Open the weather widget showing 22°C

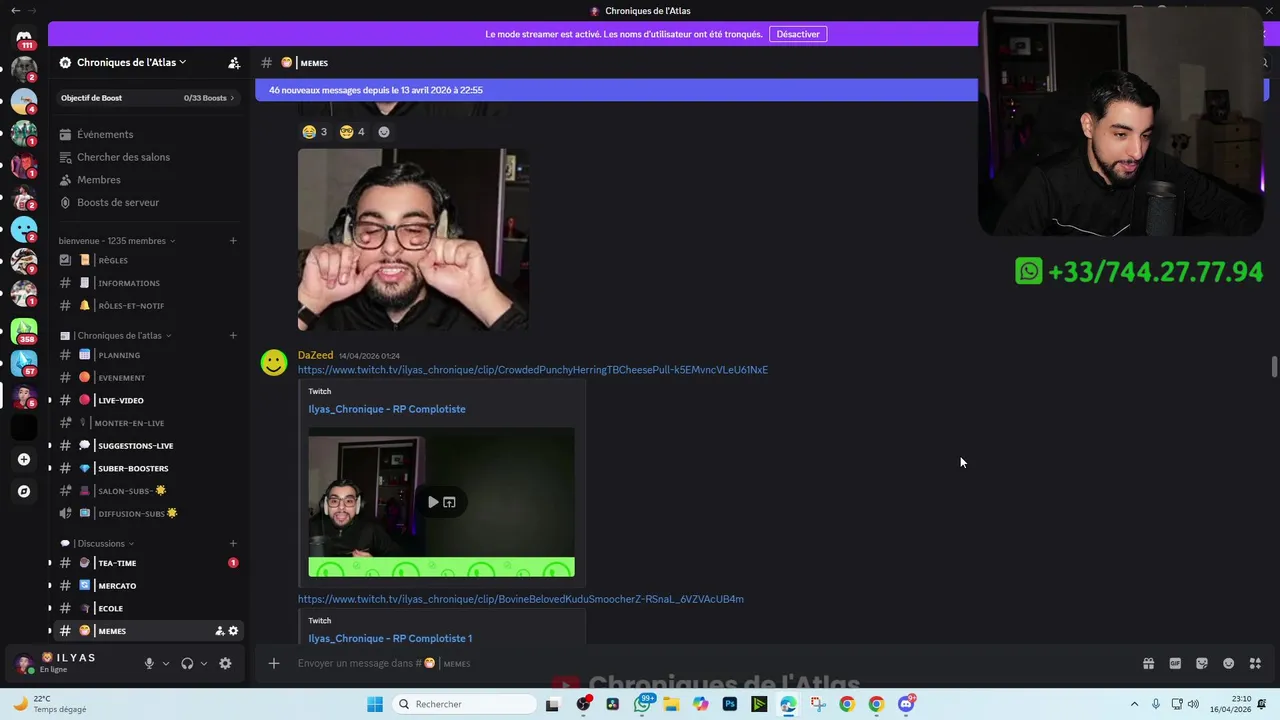[x=50, y=704]
